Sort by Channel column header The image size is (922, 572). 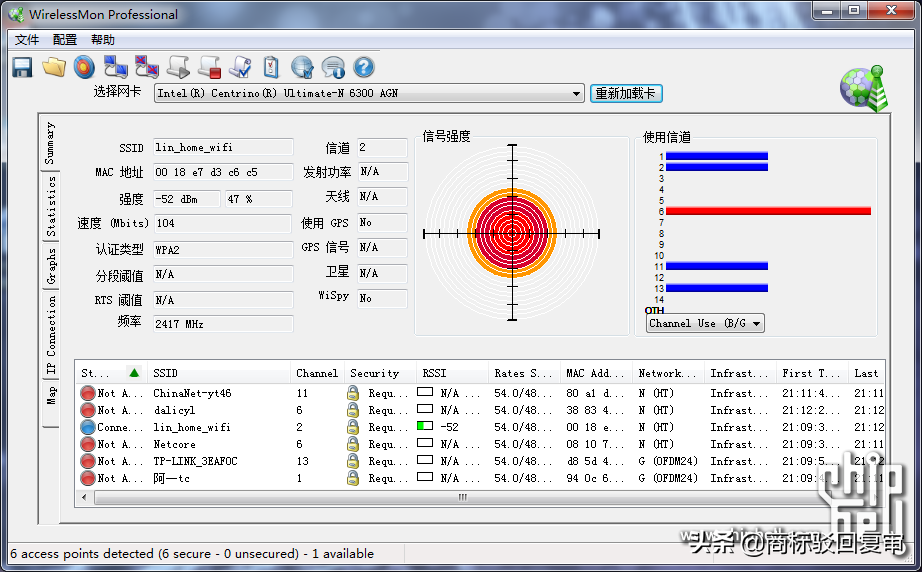pyautogui.click(x=317, y=373)
